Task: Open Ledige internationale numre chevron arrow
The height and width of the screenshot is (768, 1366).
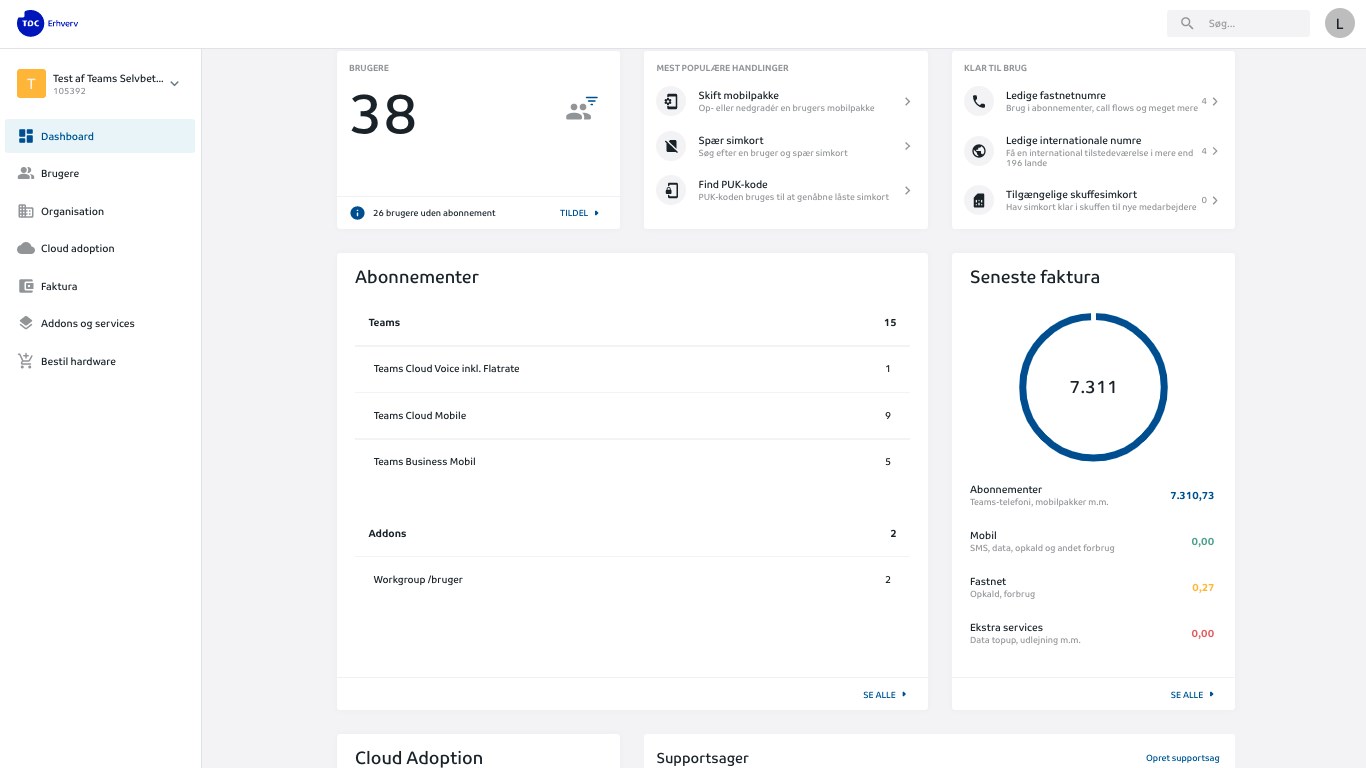Action: (x=1215, y=151)
